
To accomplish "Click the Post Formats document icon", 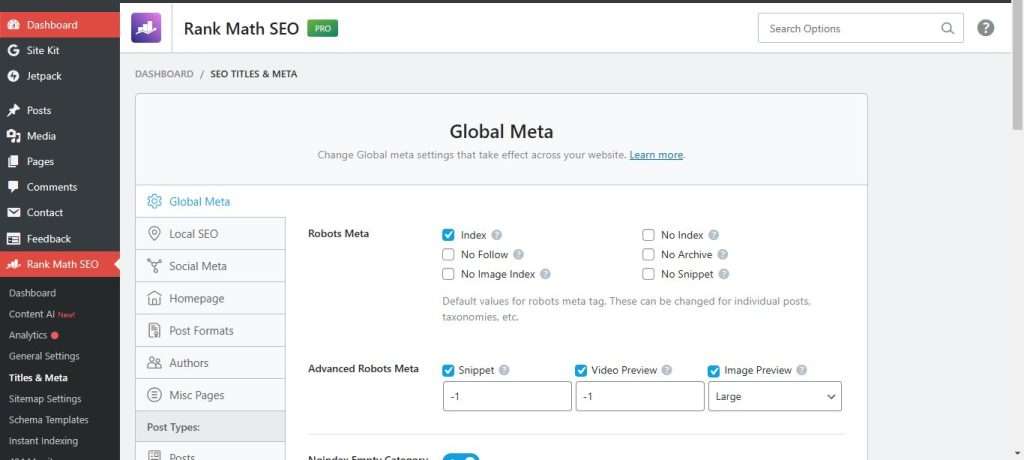I will coord(154,331).
